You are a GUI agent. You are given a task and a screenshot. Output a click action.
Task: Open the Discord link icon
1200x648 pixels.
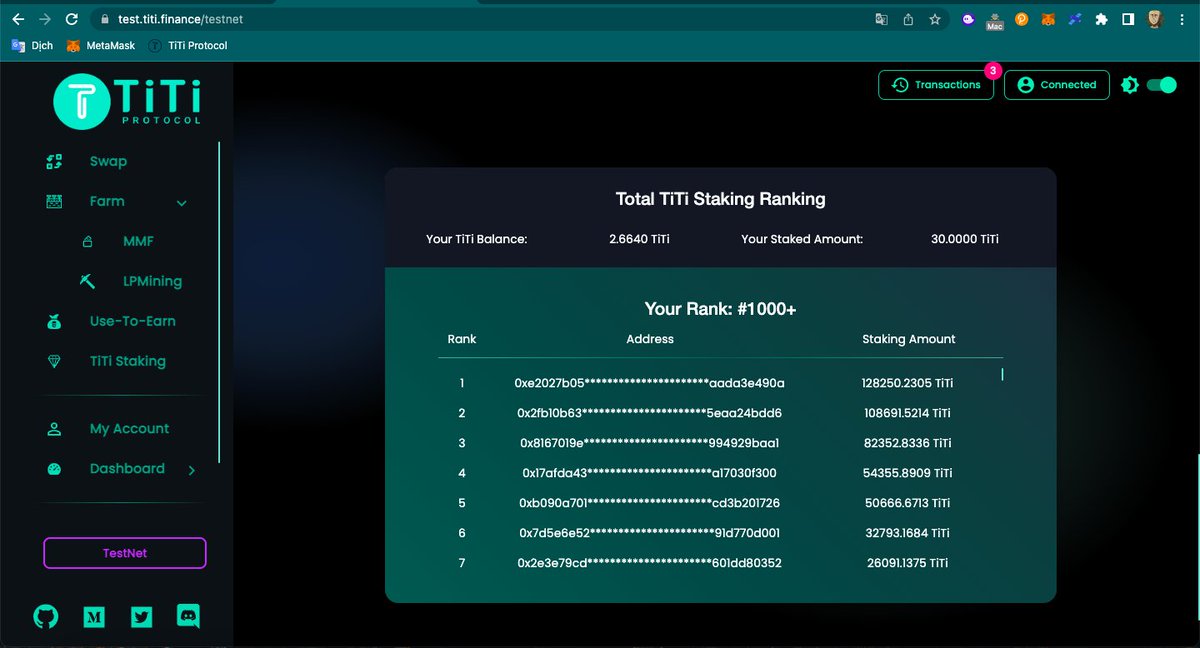(188, 617)
